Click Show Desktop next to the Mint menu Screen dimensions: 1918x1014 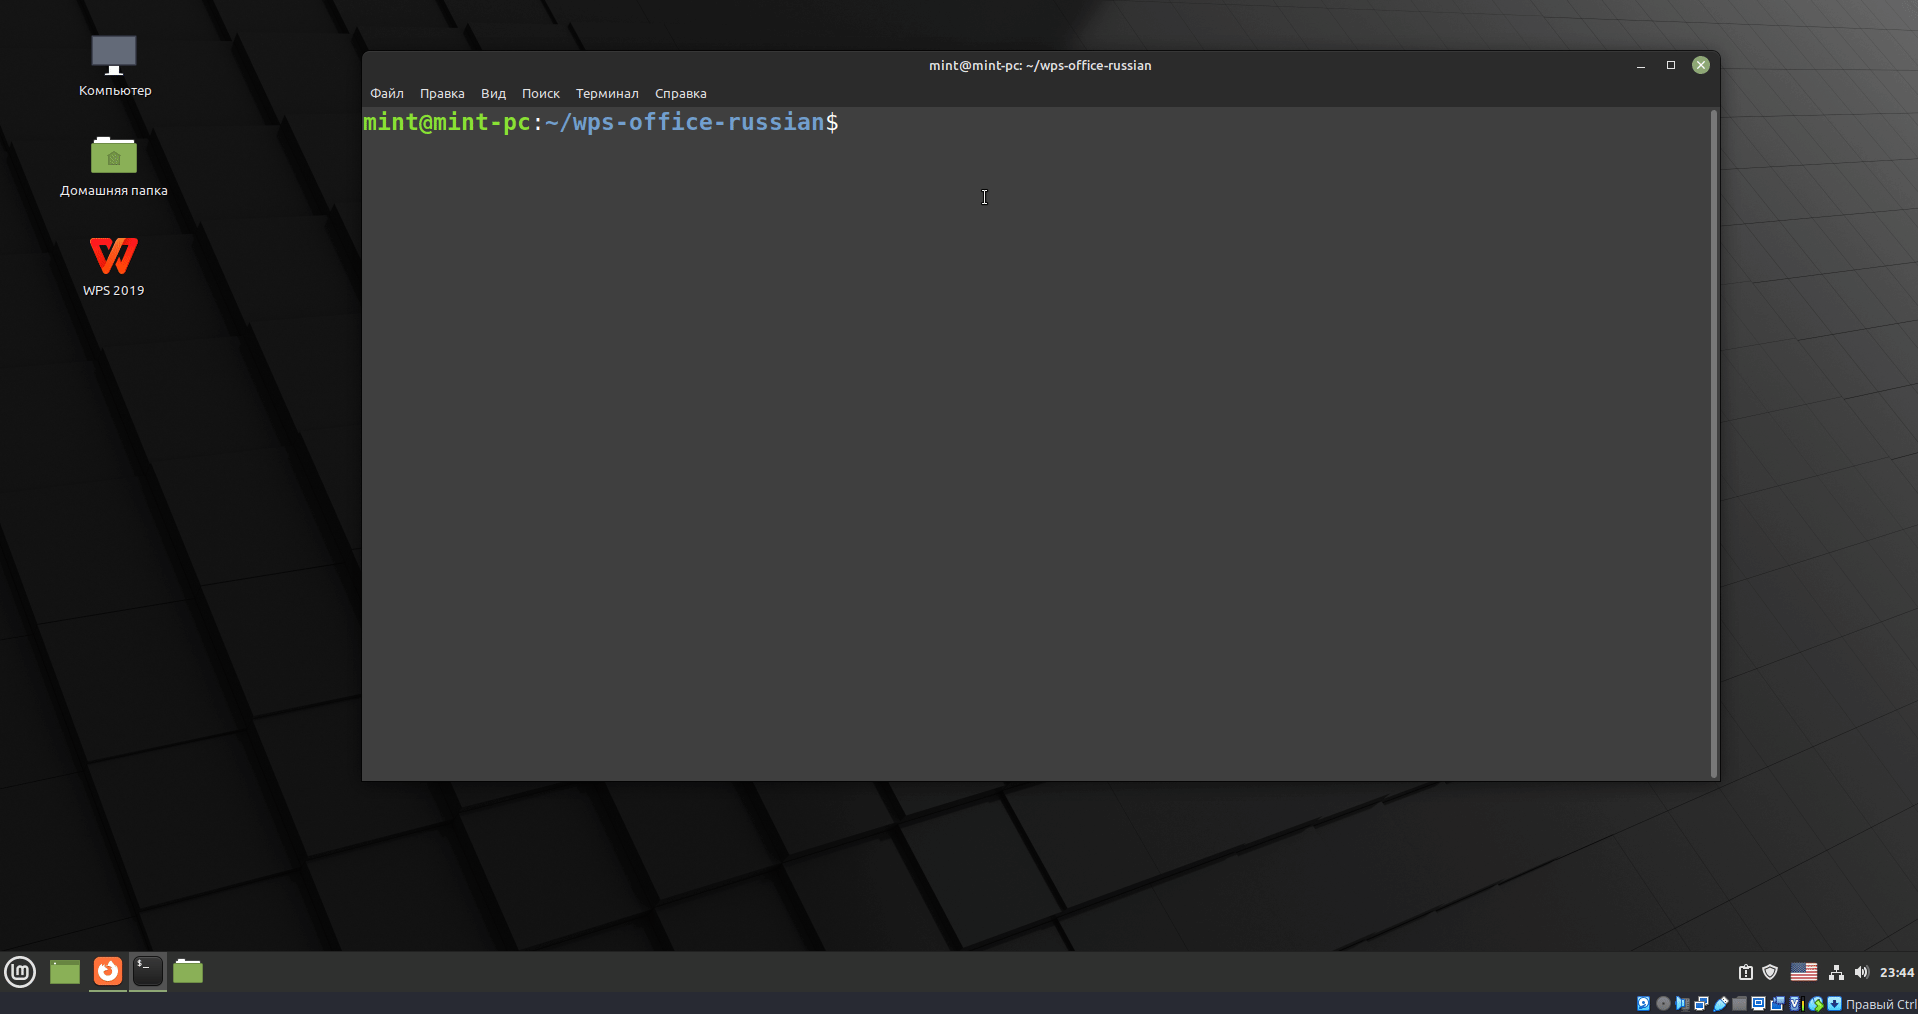tap(64, 971)
